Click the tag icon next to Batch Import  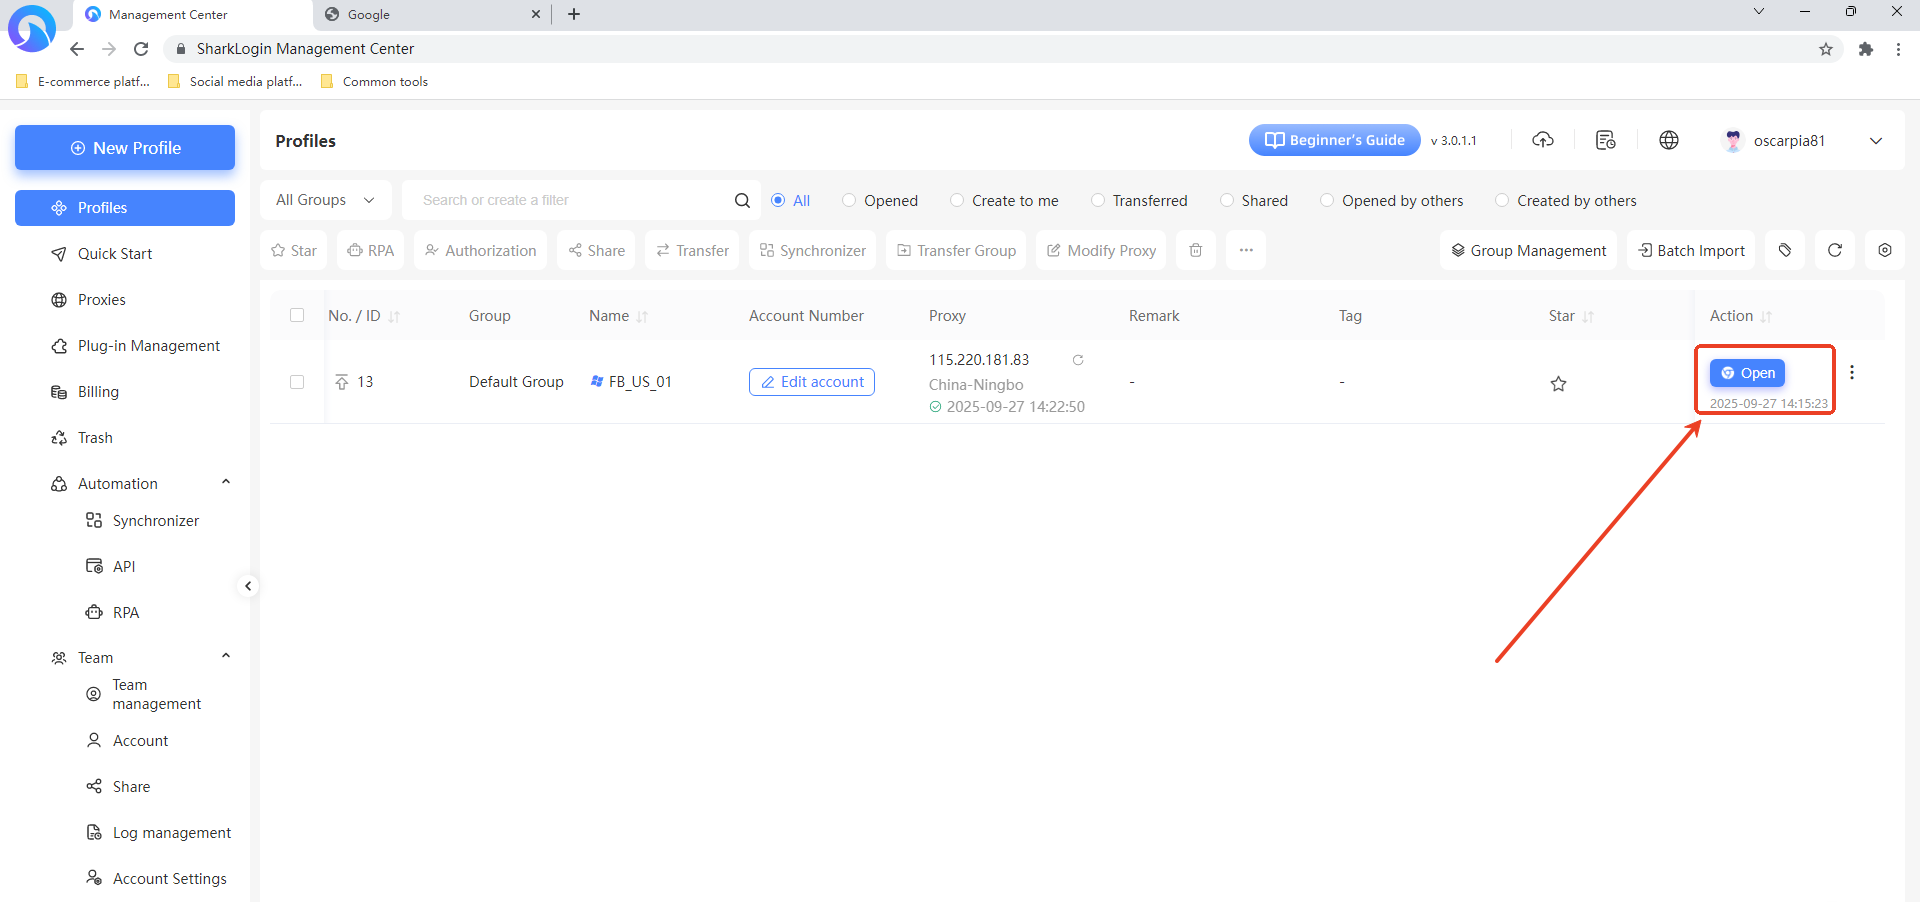pos(1785,250)
